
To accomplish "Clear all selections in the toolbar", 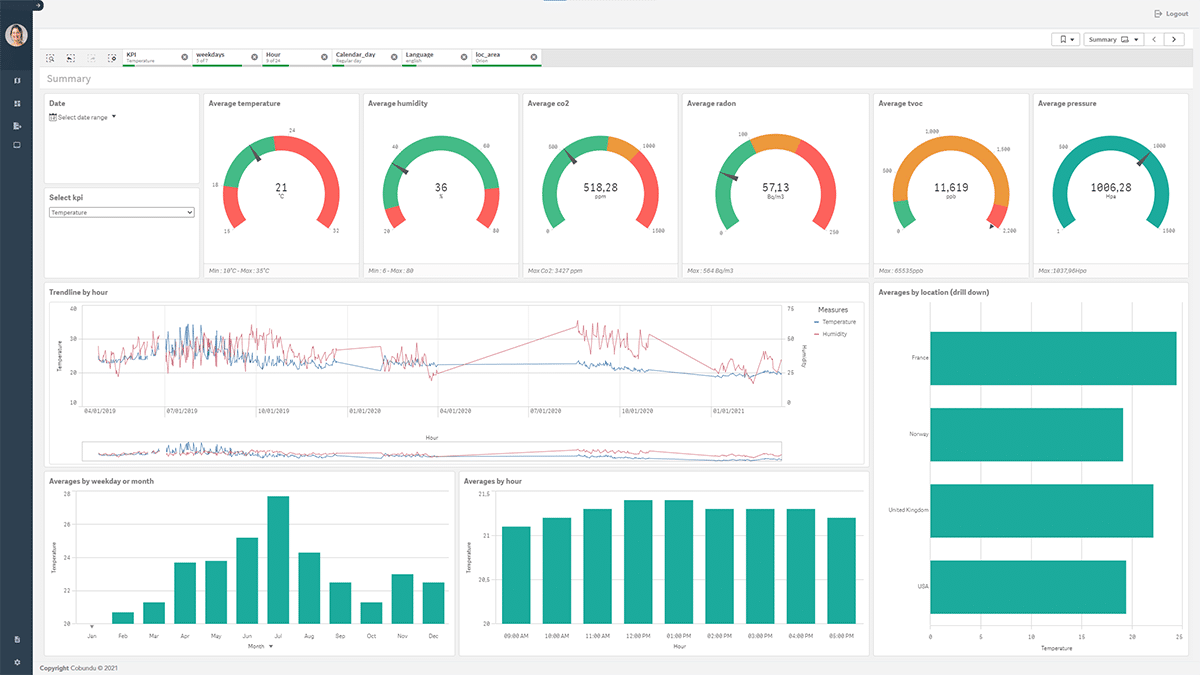I will (111, 58).
